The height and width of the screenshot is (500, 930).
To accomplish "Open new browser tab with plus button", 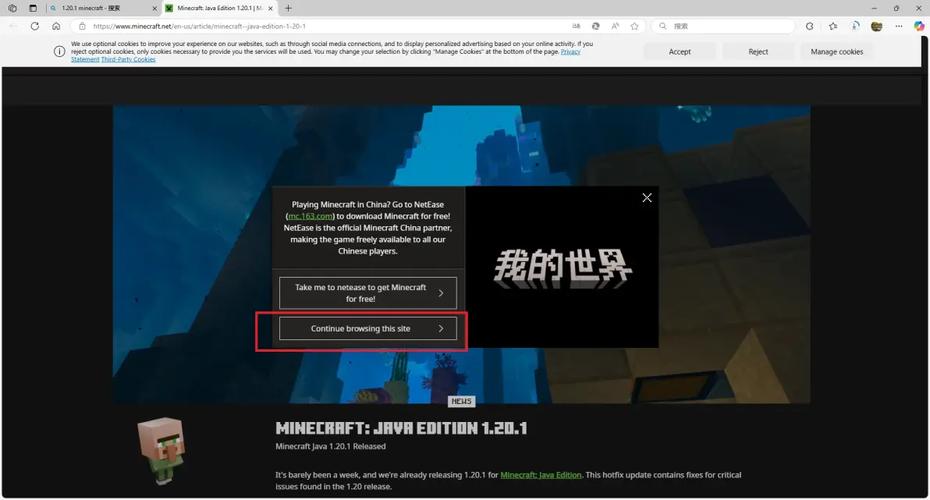I will 288,8.
